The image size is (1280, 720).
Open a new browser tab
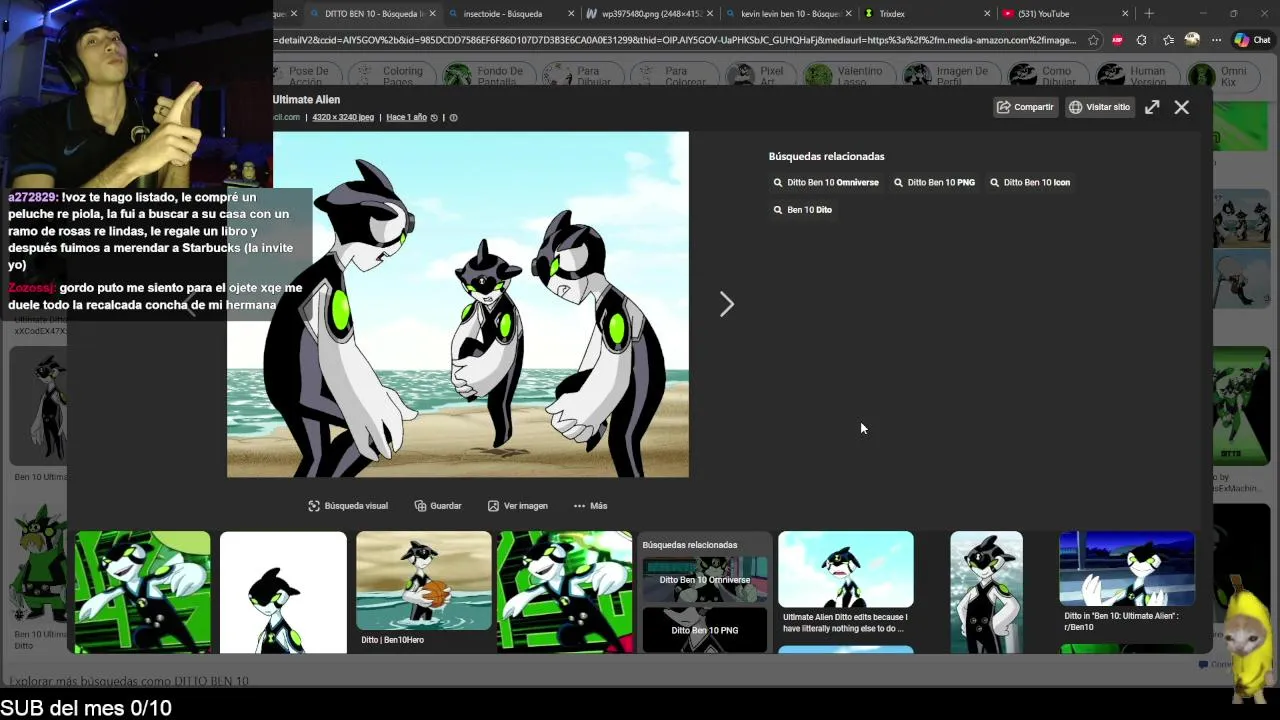coord(1149,14)
